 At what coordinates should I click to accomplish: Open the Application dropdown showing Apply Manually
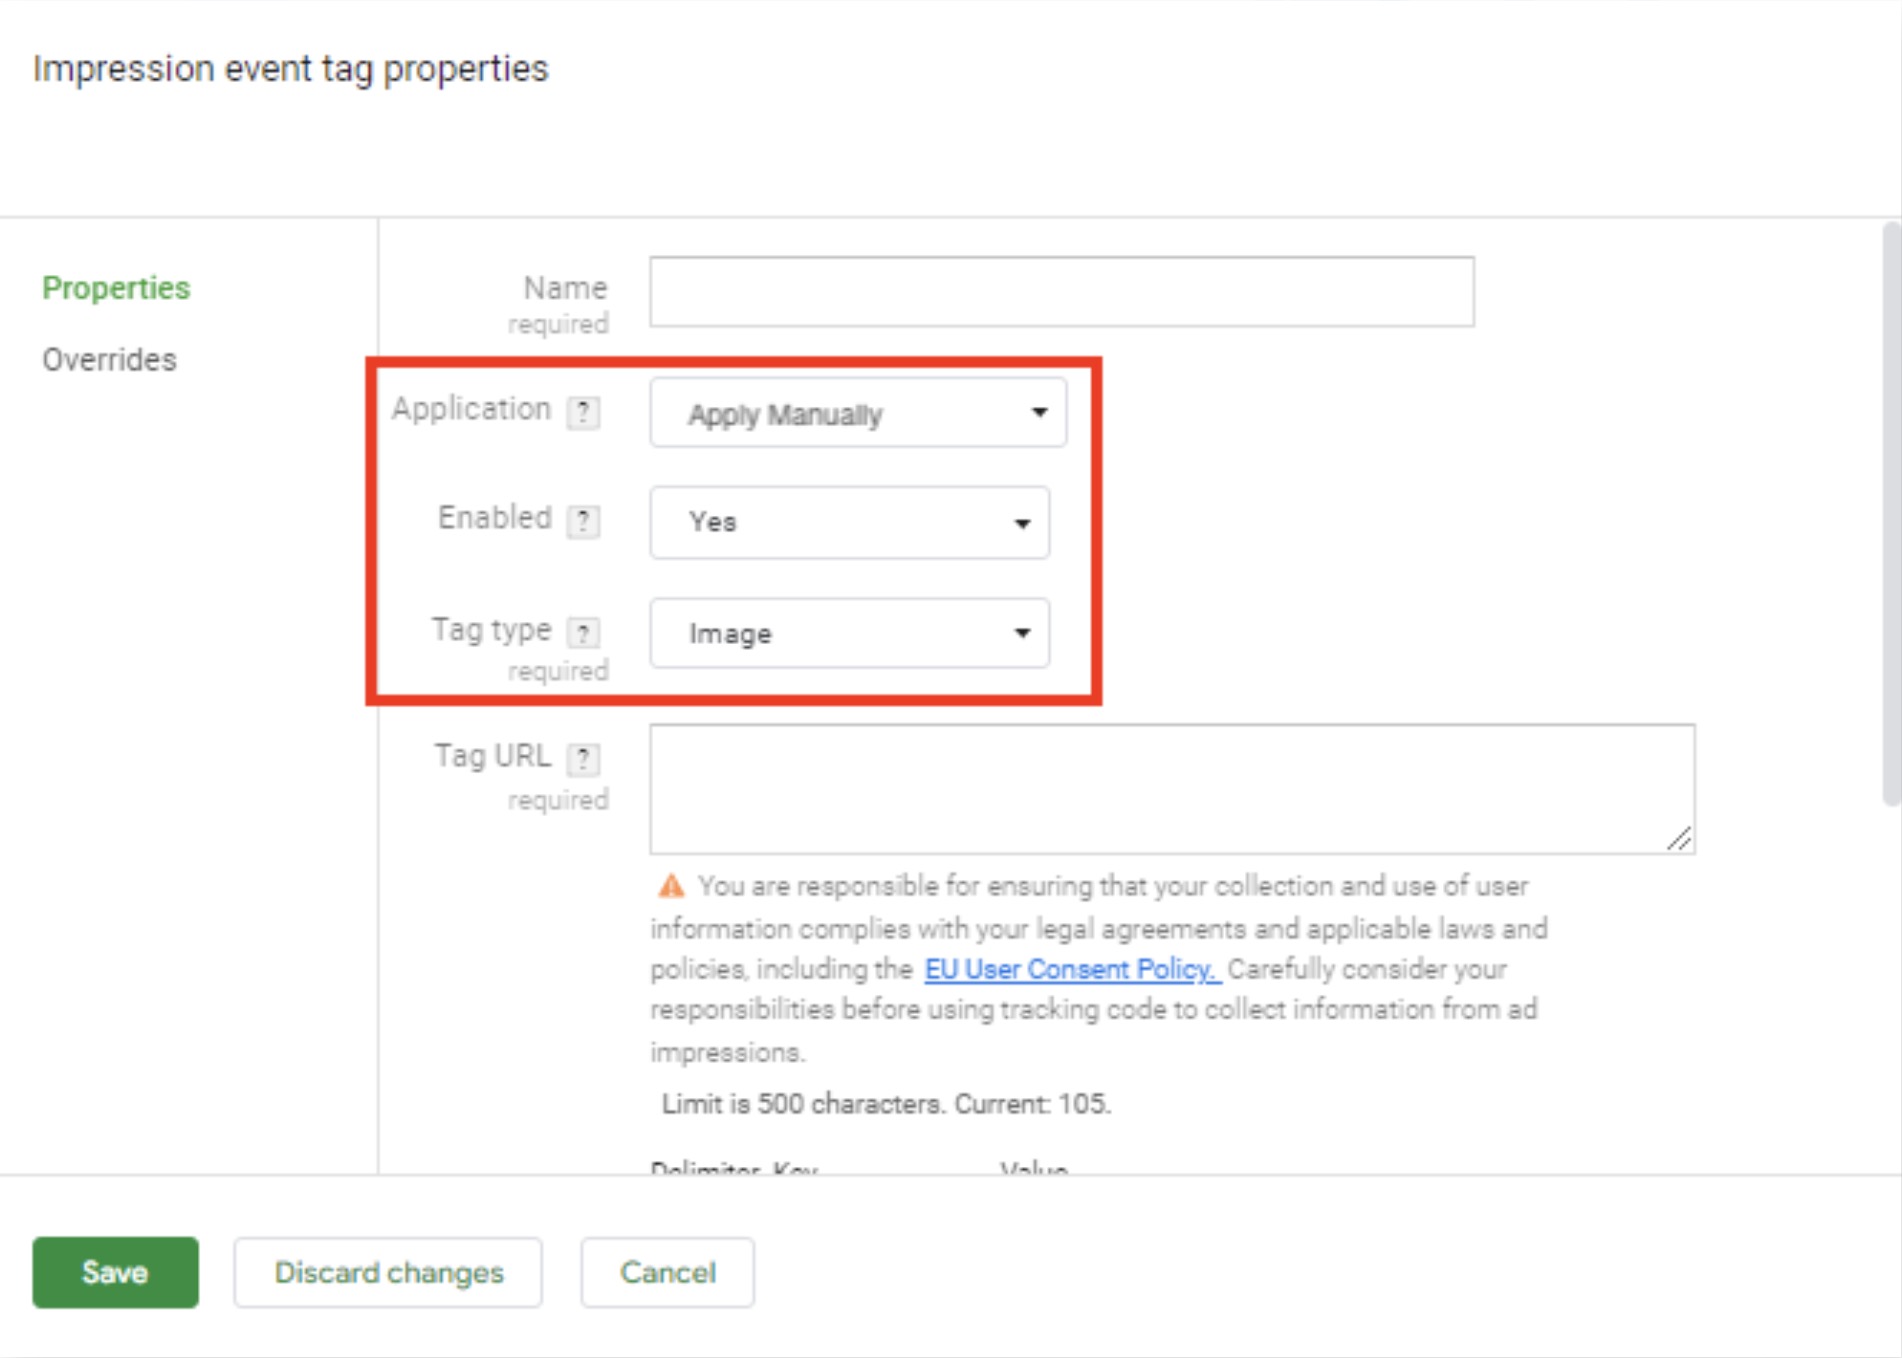click(x=858, y=413)
